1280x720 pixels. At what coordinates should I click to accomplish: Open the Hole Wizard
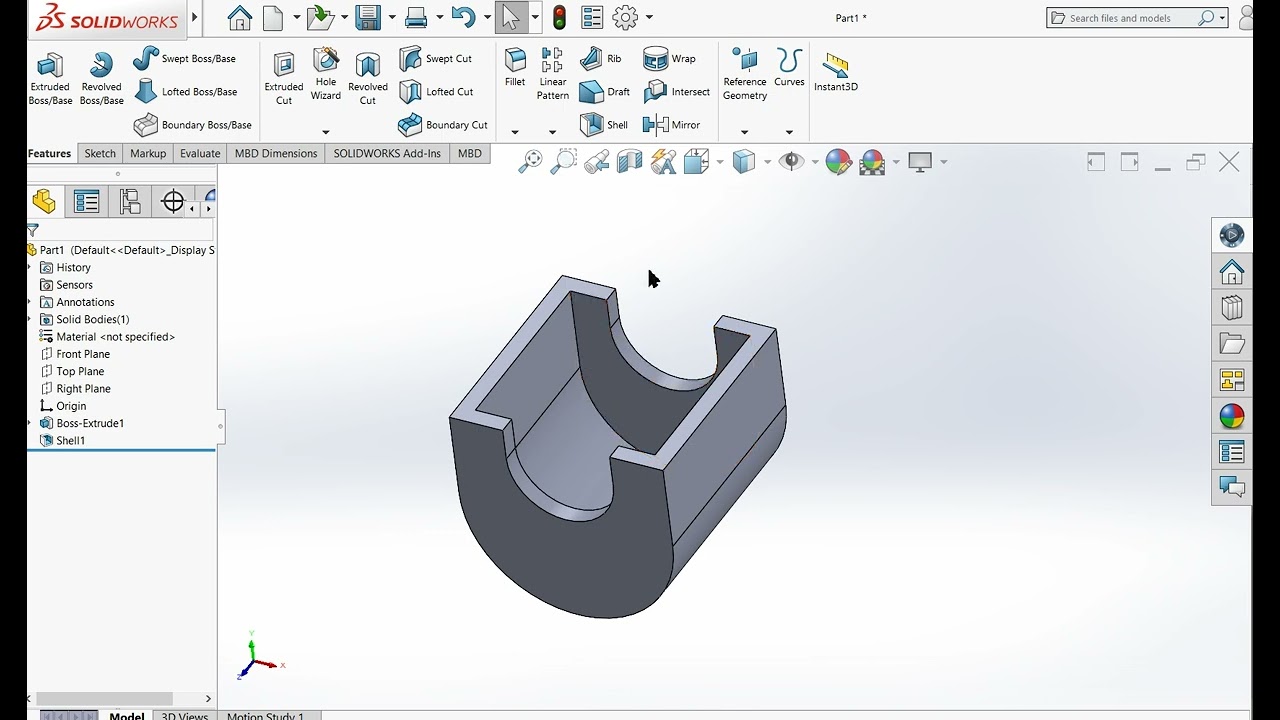pyautogui.click(x=326, y=75)
